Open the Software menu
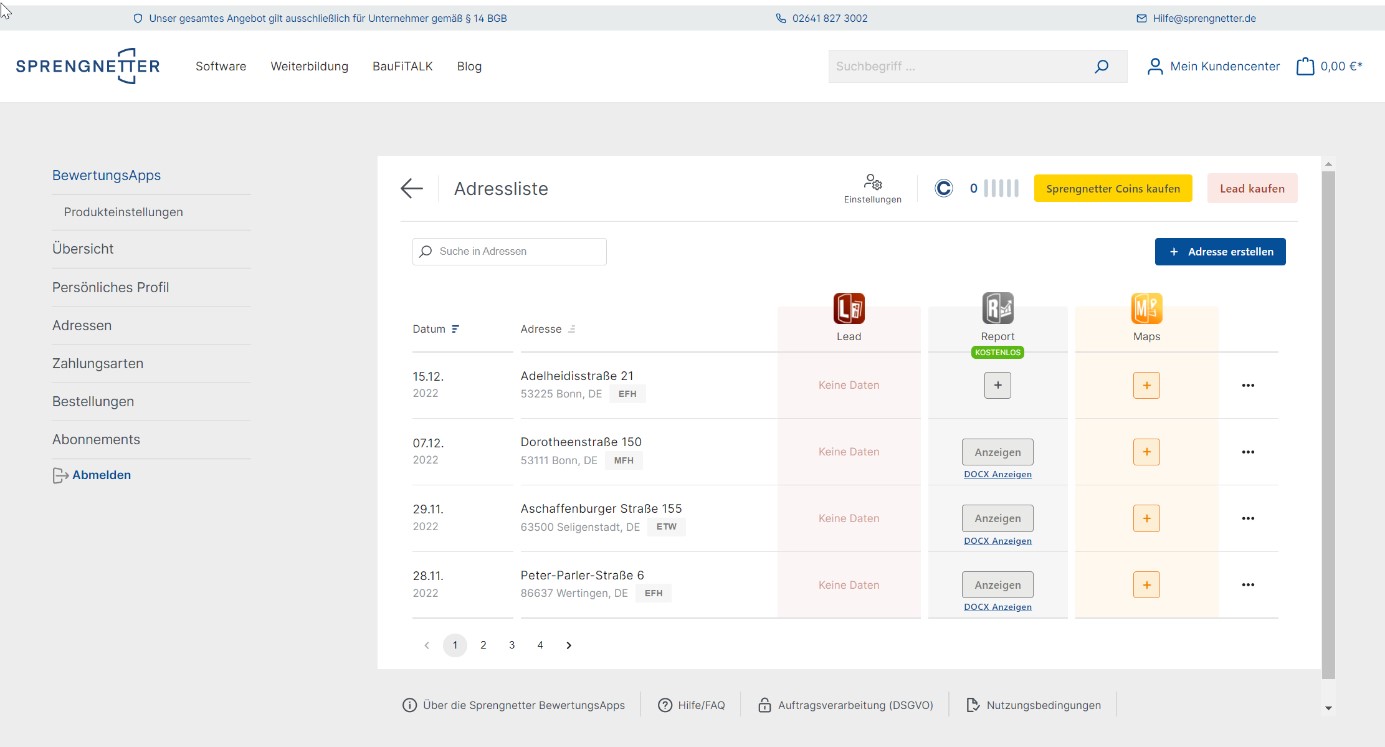The image size is (1385, 747). pos(221,66)
